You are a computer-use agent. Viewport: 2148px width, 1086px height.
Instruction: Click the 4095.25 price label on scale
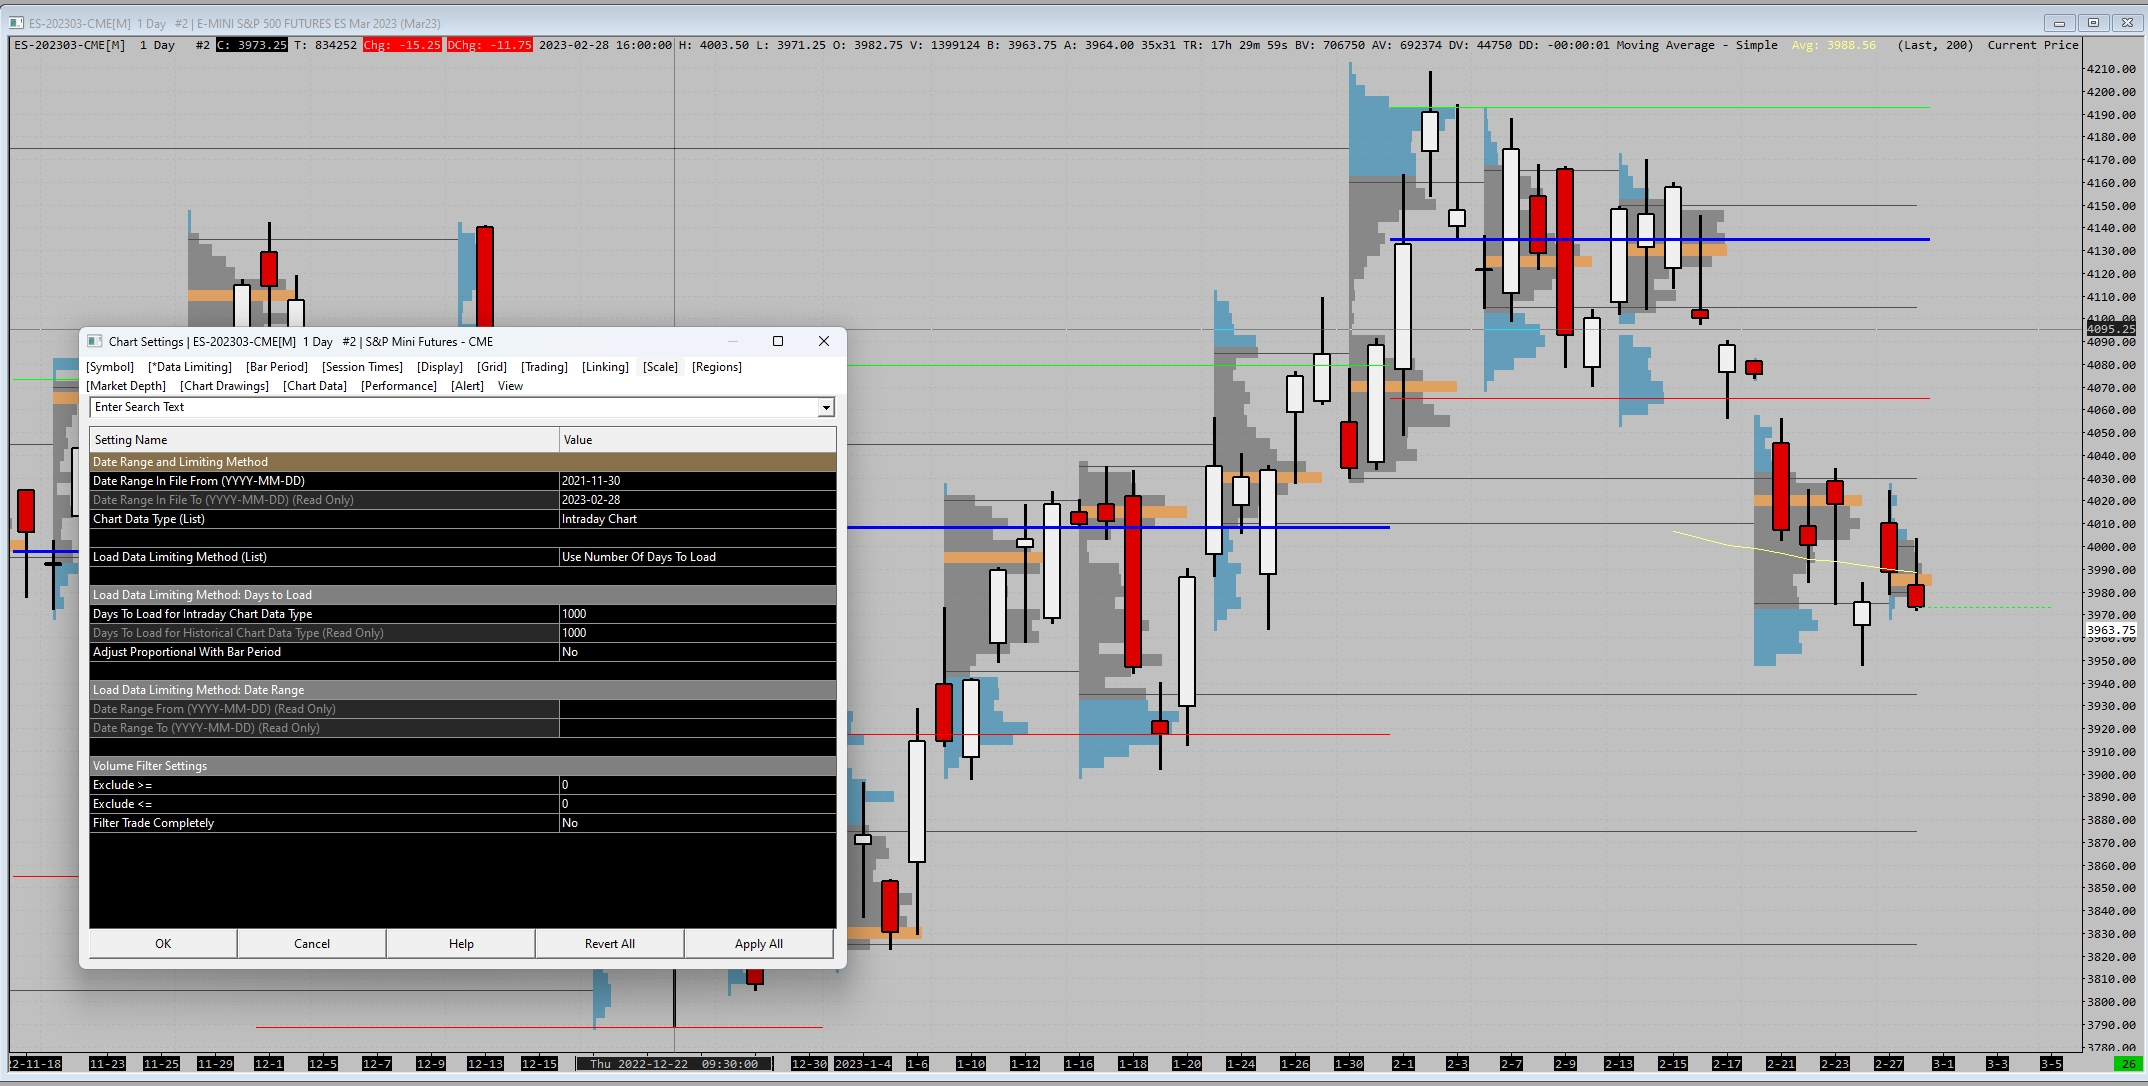[2110, 329]
